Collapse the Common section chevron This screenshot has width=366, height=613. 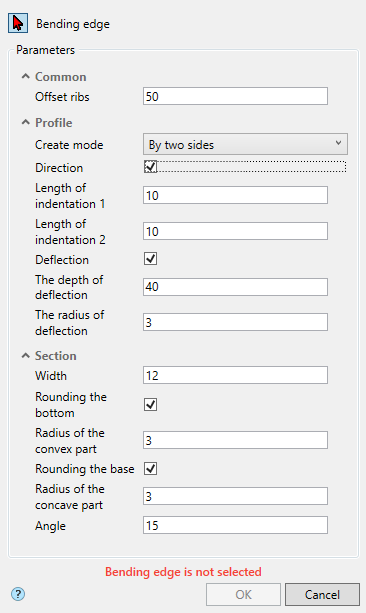[25, 77]
